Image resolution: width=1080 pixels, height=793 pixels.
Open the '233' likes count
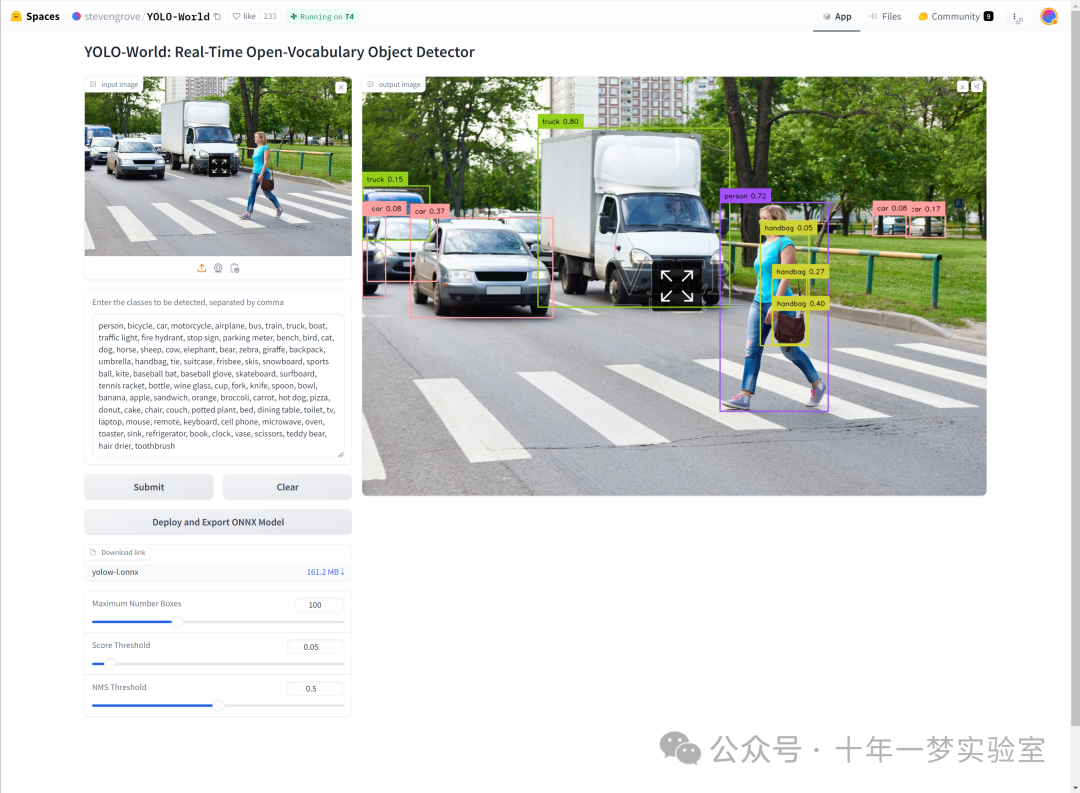point(270,17)
